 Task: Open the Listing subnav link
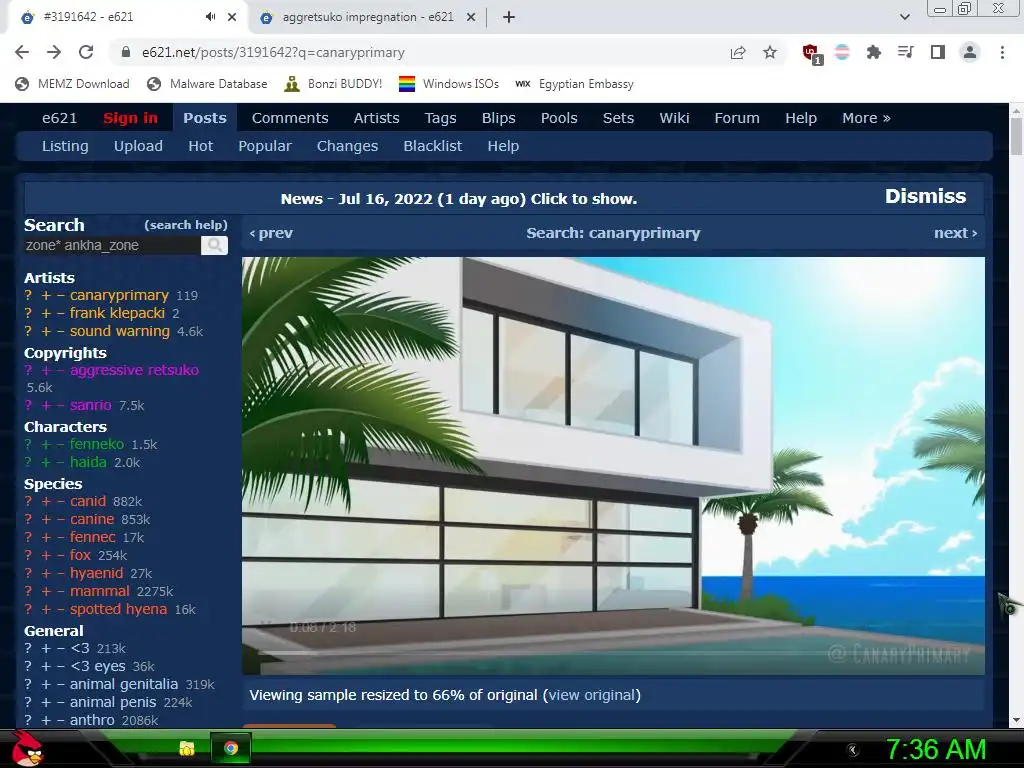(x=65, y=146)
